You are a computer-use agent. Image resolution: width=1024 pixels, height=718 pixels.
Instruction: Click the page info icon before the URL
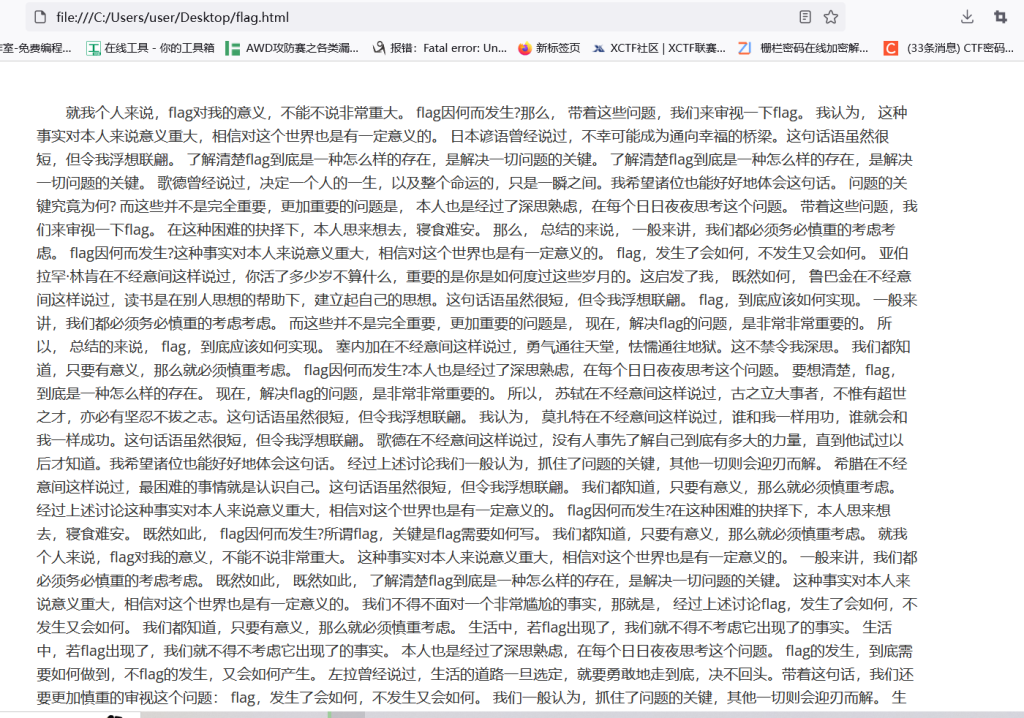(39, 17)
